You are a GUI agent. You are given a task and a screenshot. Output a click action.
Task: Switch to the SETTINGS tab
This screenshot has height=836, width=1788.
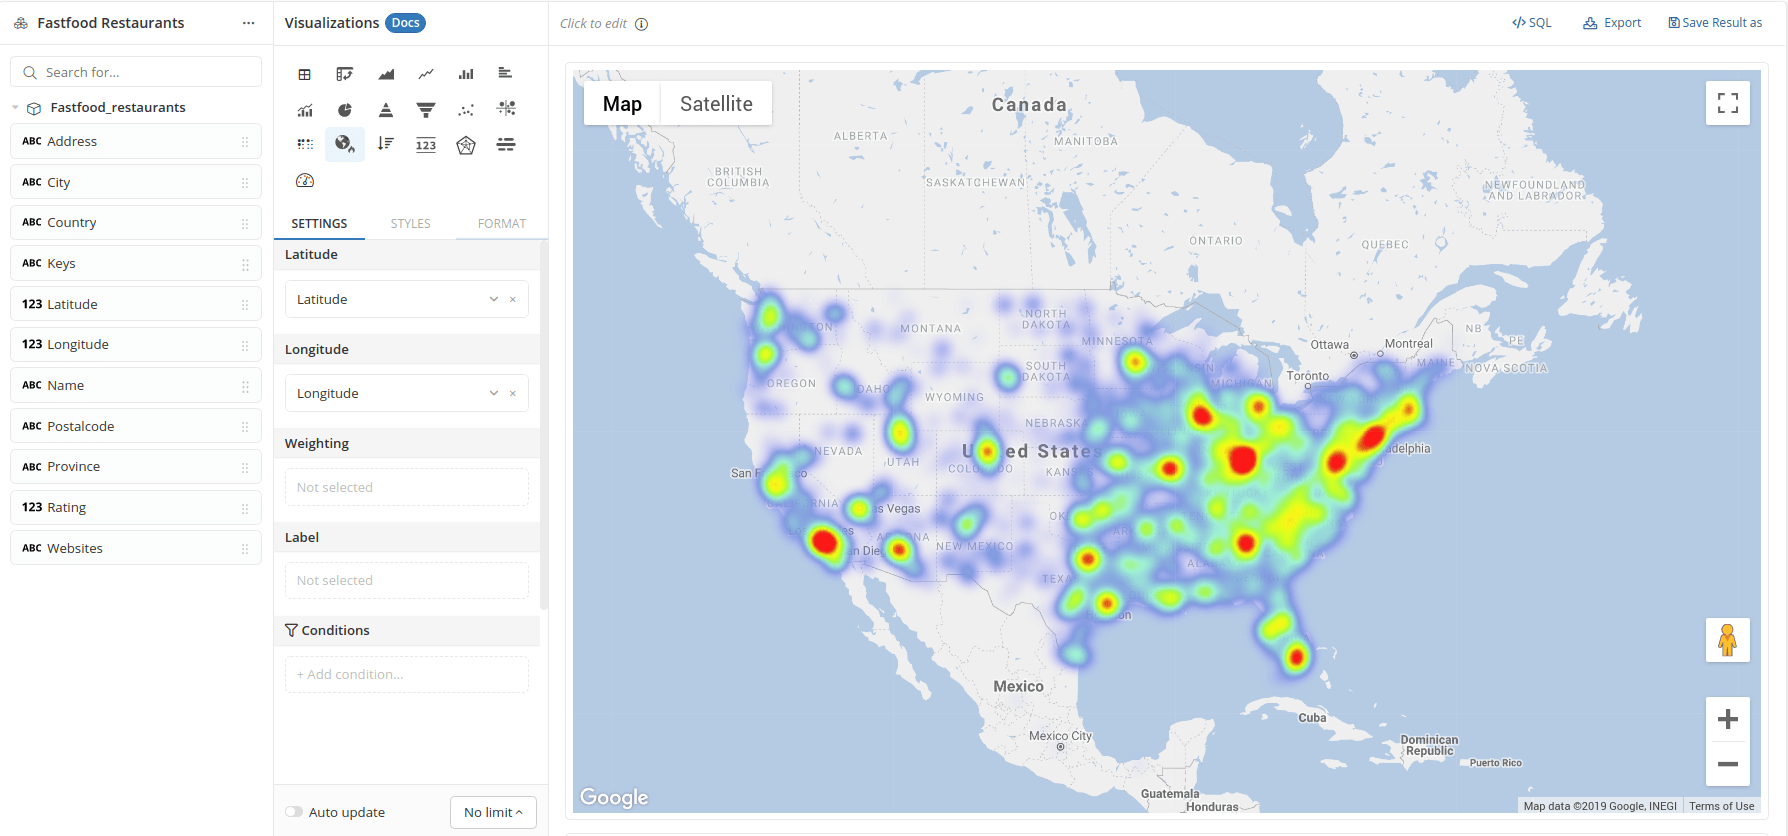point(319,223)
